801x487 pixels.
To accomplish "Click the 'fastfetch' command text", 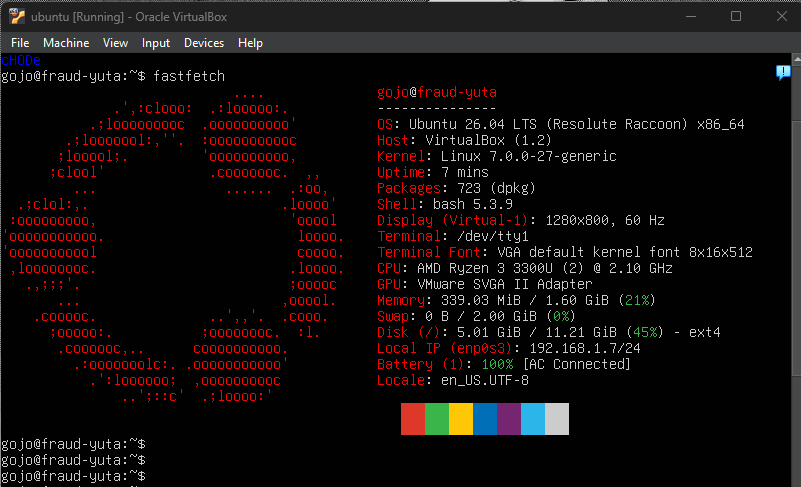I will [189, 76].
